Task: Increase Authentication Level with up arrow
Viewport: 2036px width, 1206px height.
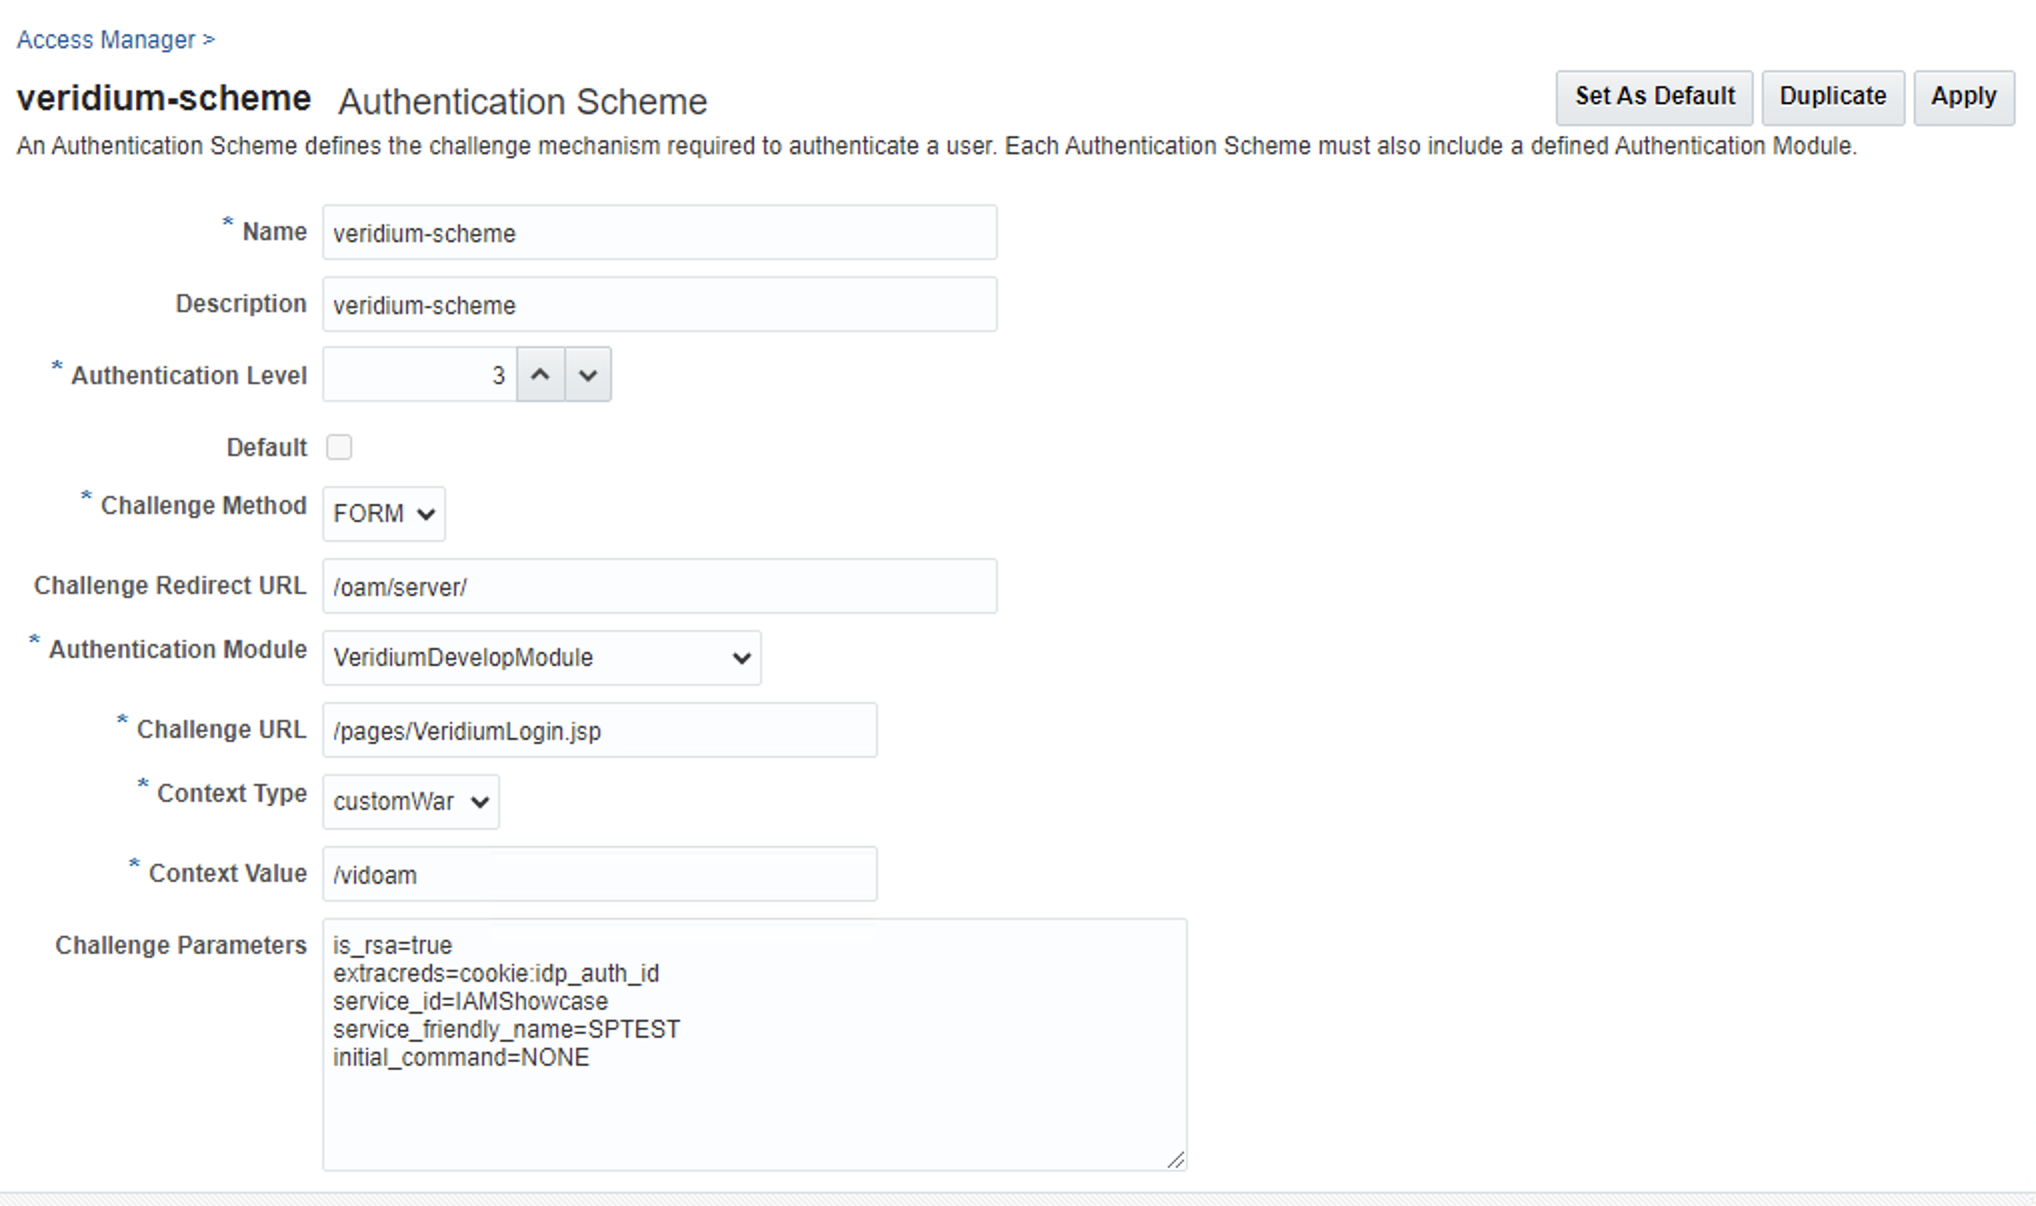Action: pos(540,375)
